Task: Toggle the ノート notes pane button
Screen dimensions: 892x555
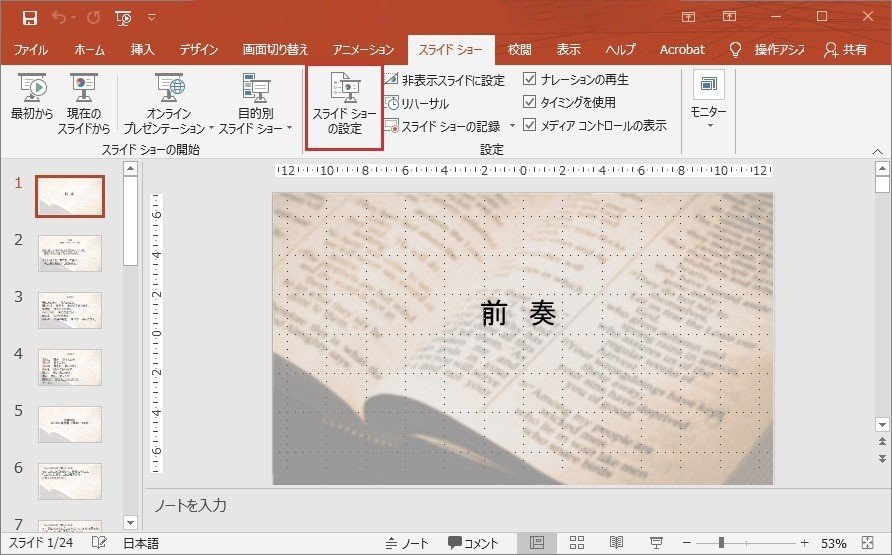Action: point(406,543)
